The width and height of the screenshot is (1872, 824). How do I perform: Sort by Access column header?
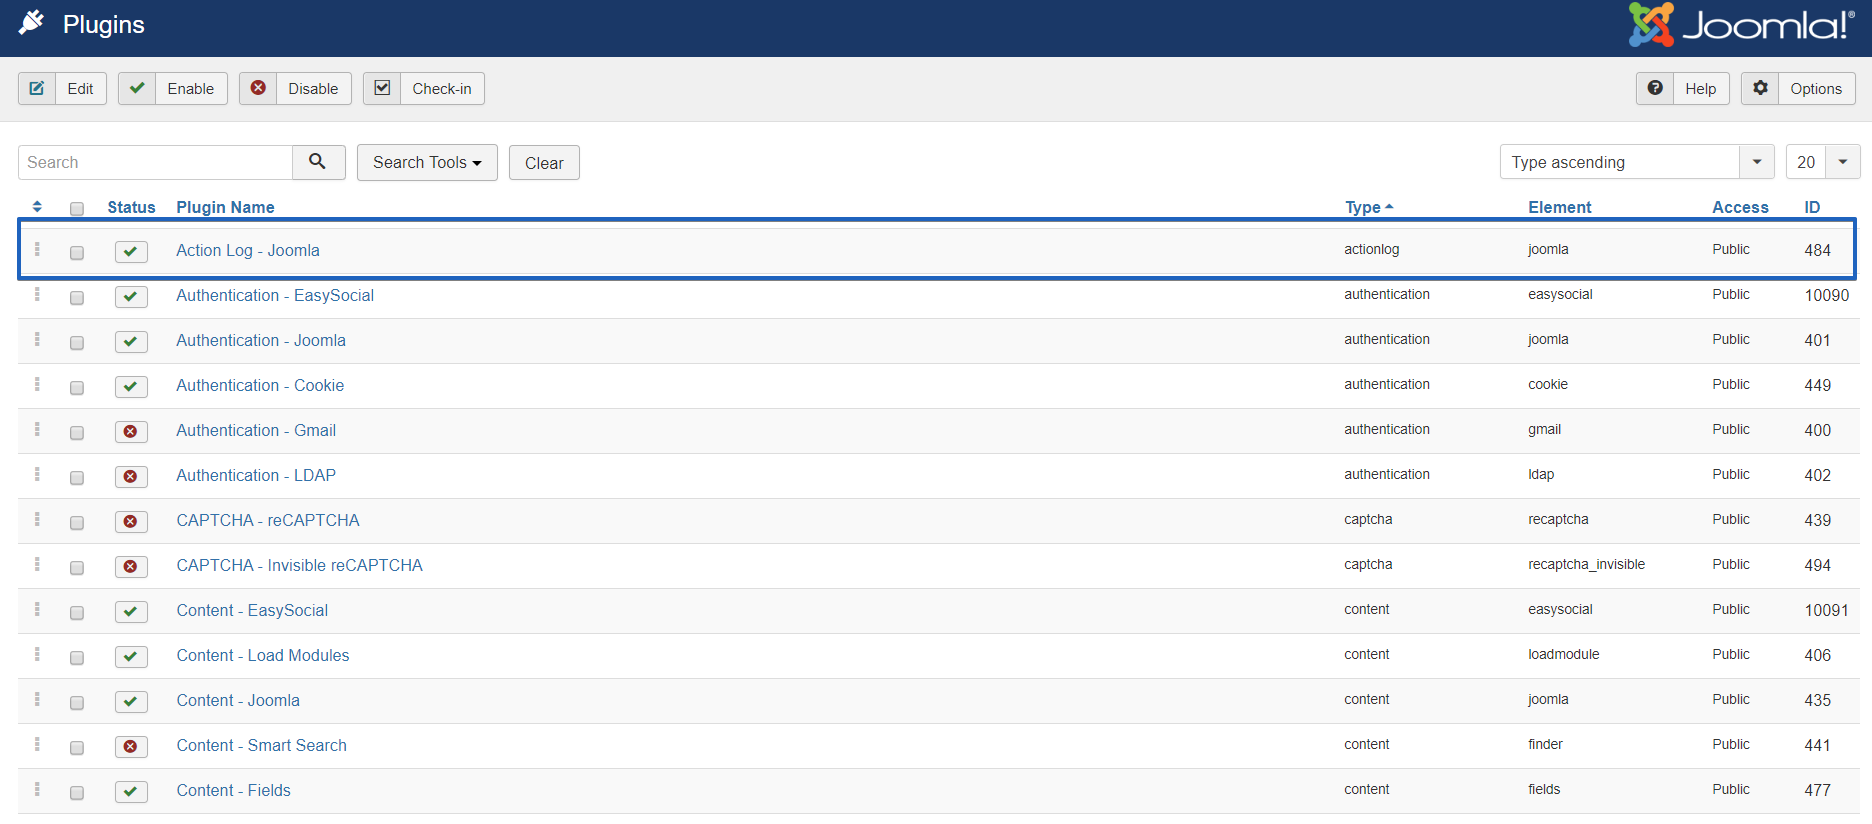click(x=1740, y=207)
